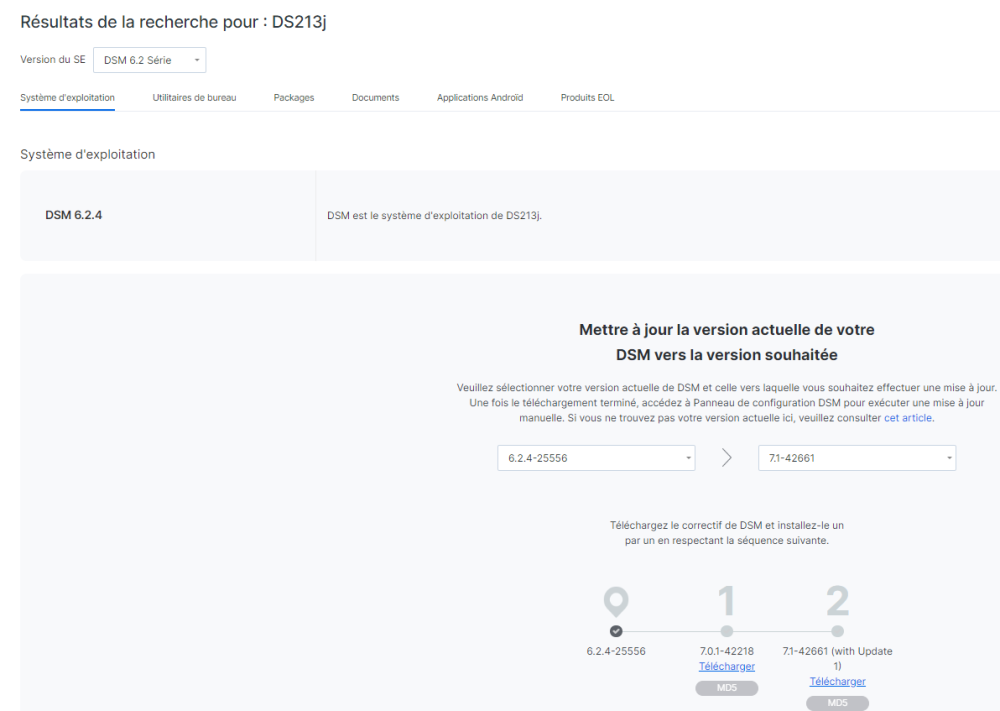Click the arrow between version selectors
This screenshot has width=1000, height=711.
pos(726,458)
